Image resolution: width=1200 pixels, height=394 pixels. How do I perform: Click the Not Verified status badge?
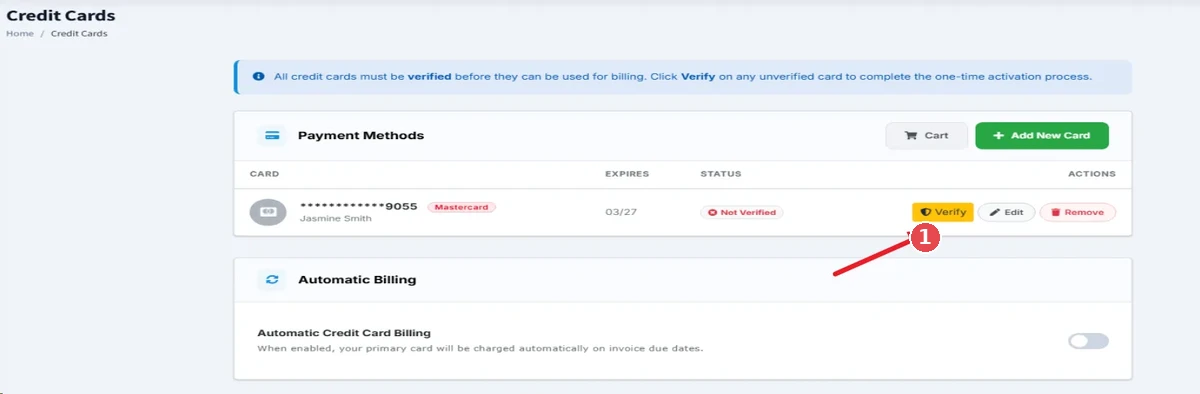tap(742, 212)
